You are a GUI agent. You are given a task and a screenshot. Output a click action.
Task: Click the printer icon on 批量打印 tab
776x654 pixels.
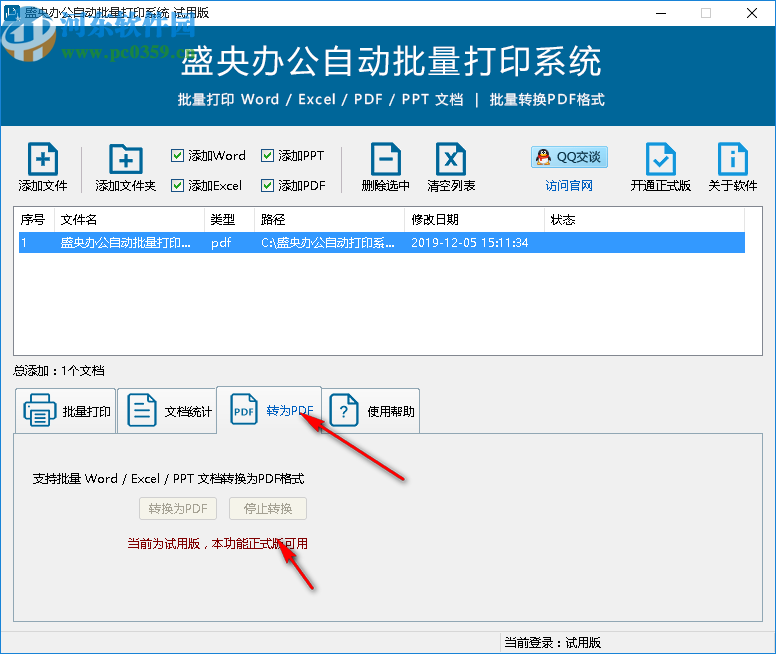click(x=40, y=410)
